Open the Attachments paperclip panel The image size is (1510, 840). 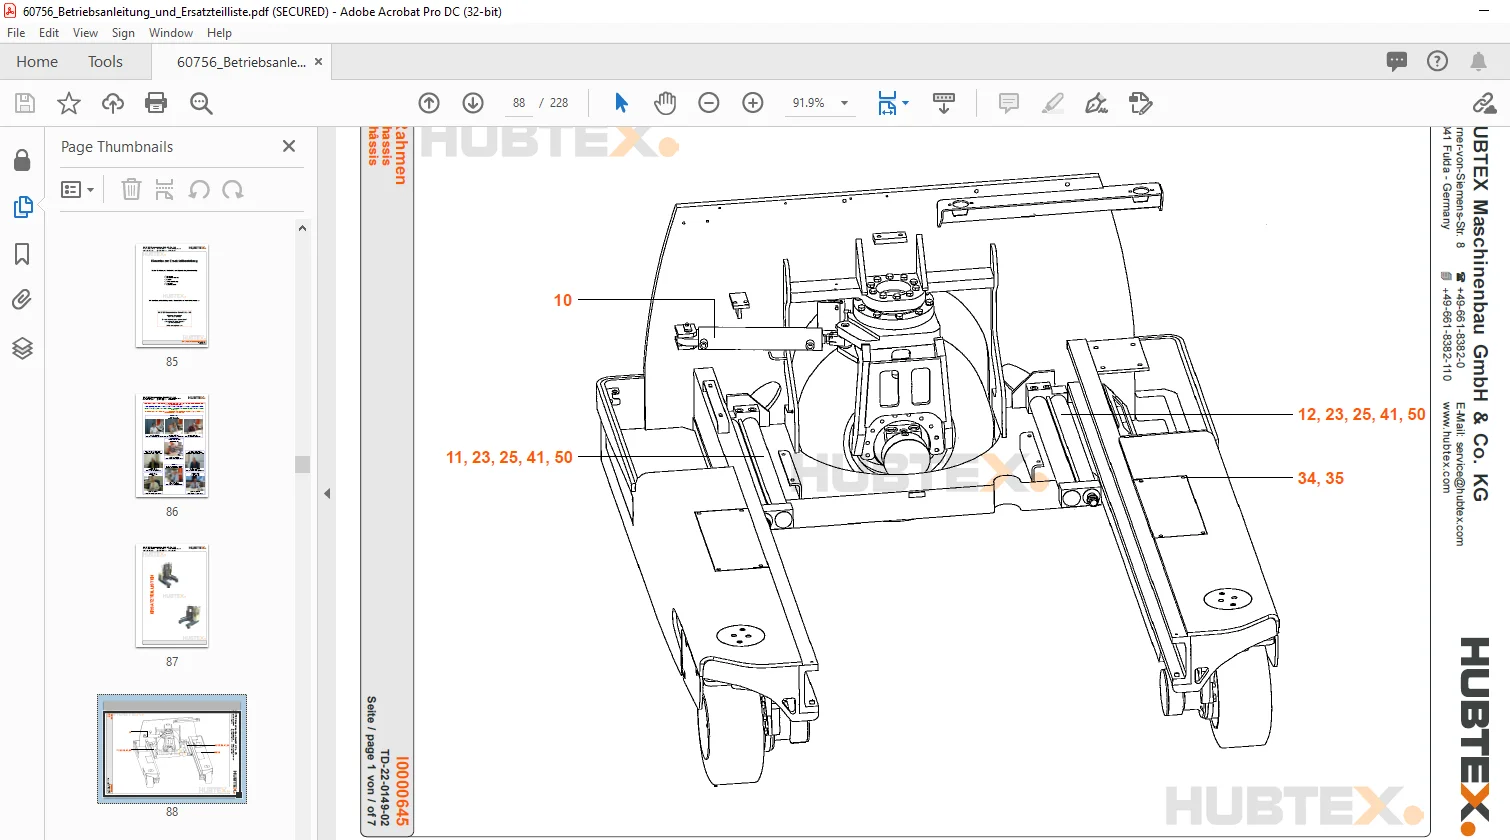point(22,300)
